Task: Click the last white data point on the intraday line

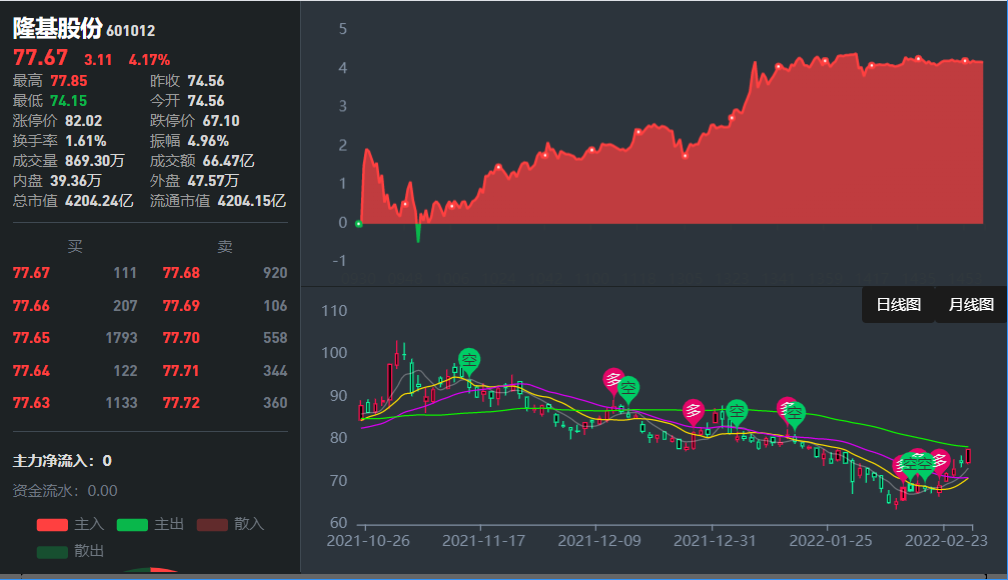Action: (965, 61)
